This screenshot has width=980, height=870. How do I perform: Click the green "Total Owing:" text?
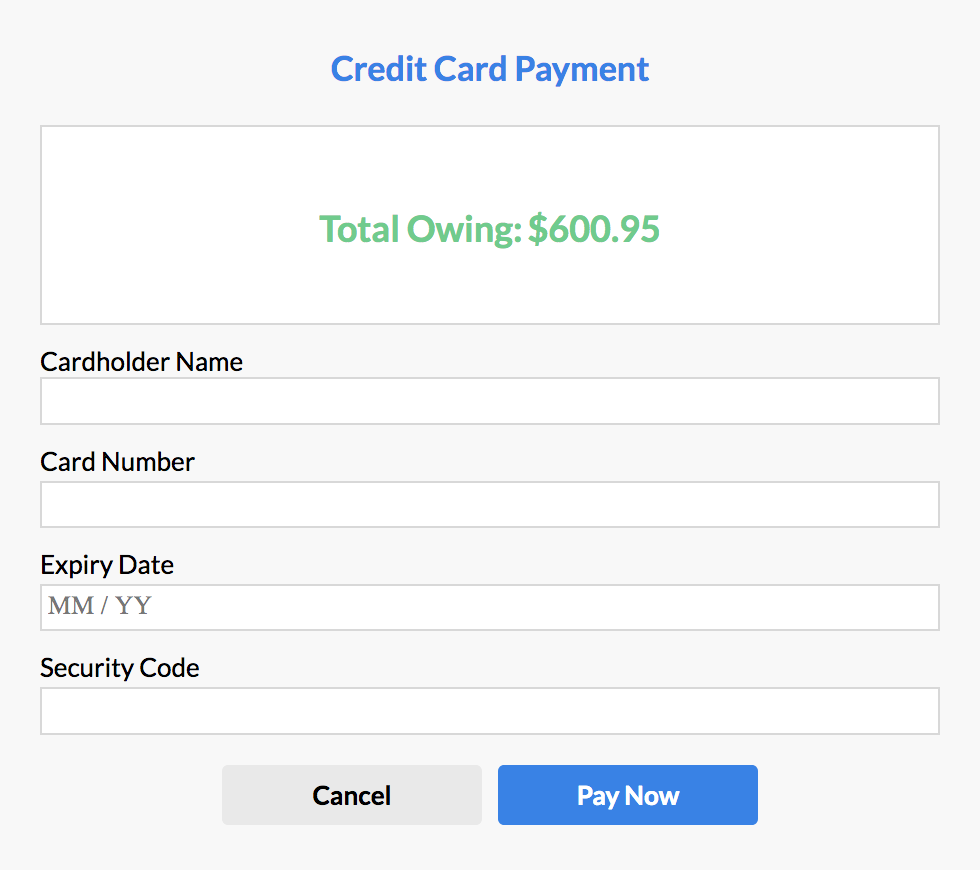421,229
